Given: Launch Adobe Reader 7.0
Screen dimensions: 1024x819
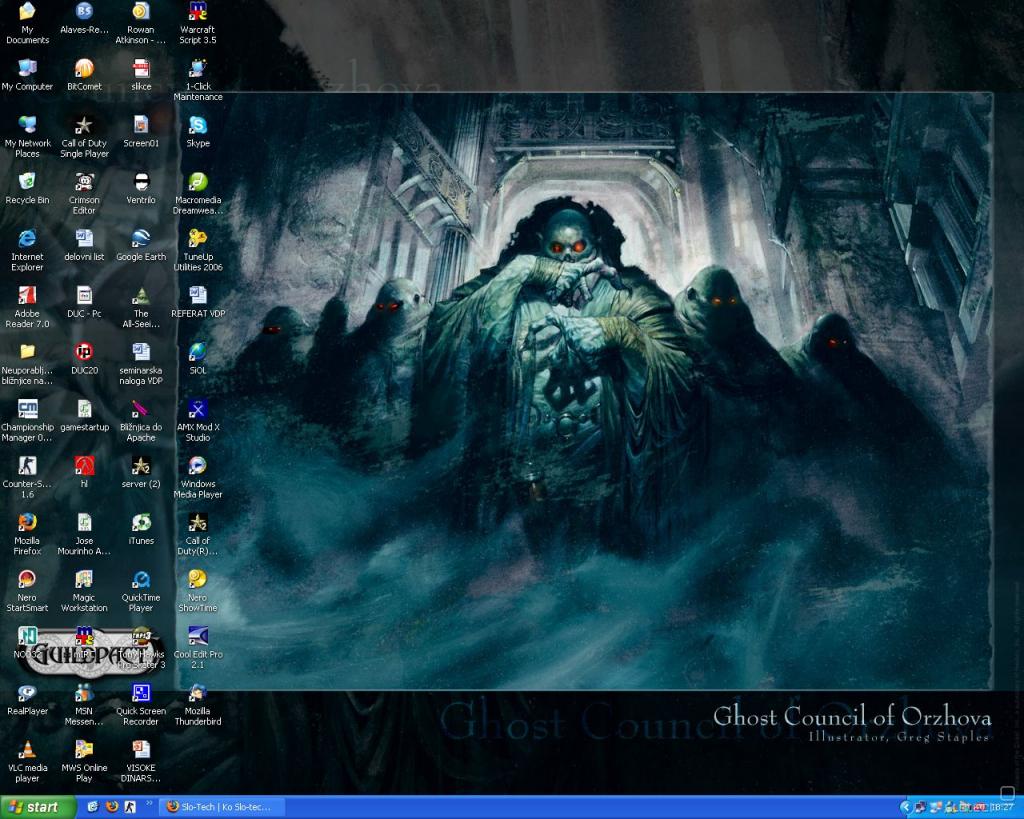Looking at the screenshot, I should 27,307.
